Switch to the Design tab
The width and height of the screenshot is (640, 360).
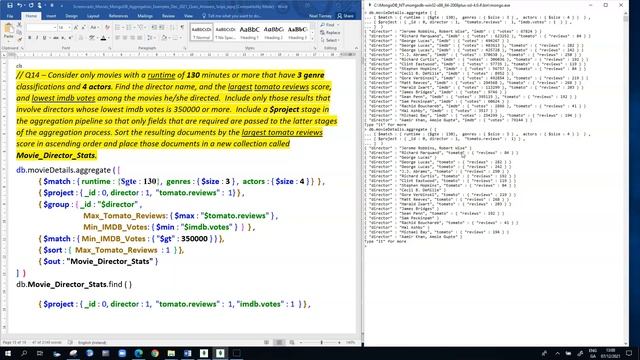point(71,16)
